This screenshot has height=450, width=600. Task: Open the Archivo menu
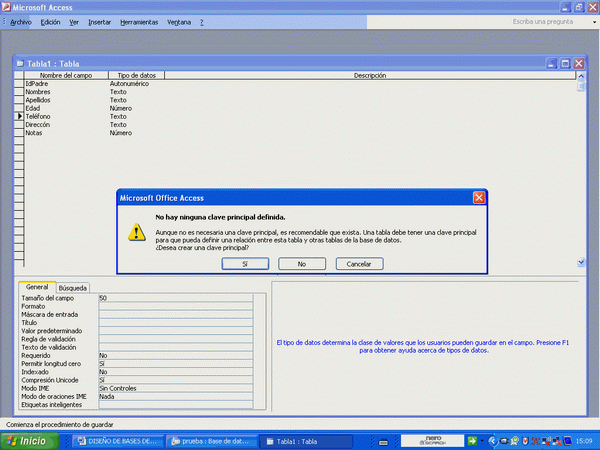(x=21, y=22)
